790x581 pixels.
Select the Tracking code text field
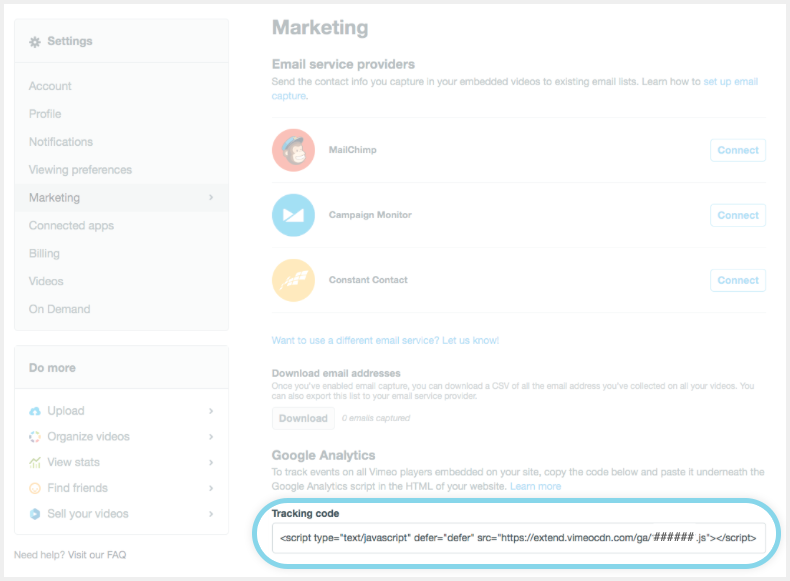pos(518,538)
